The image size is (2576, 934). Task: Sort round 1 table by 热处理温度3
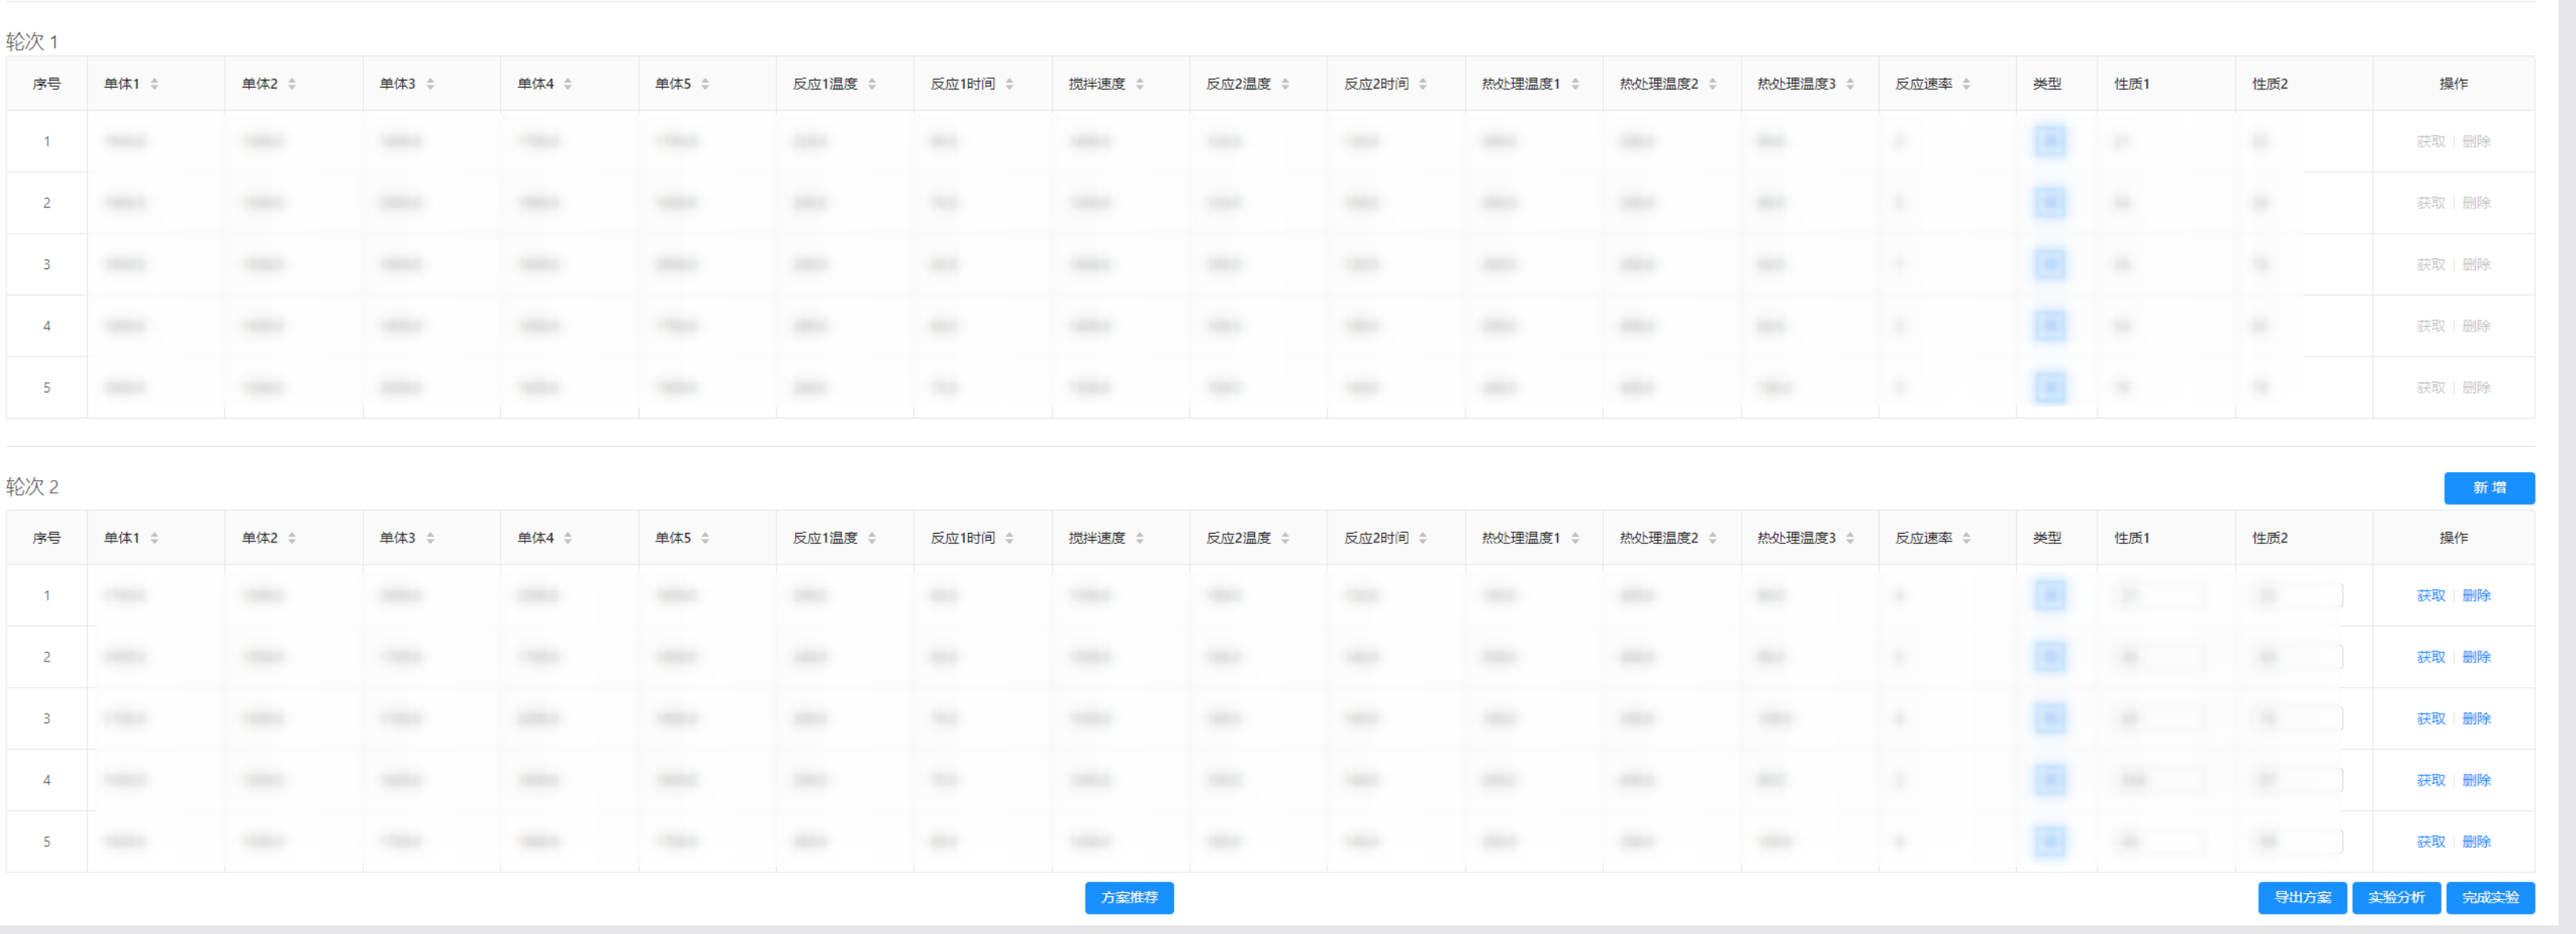tap(1850, 84)
